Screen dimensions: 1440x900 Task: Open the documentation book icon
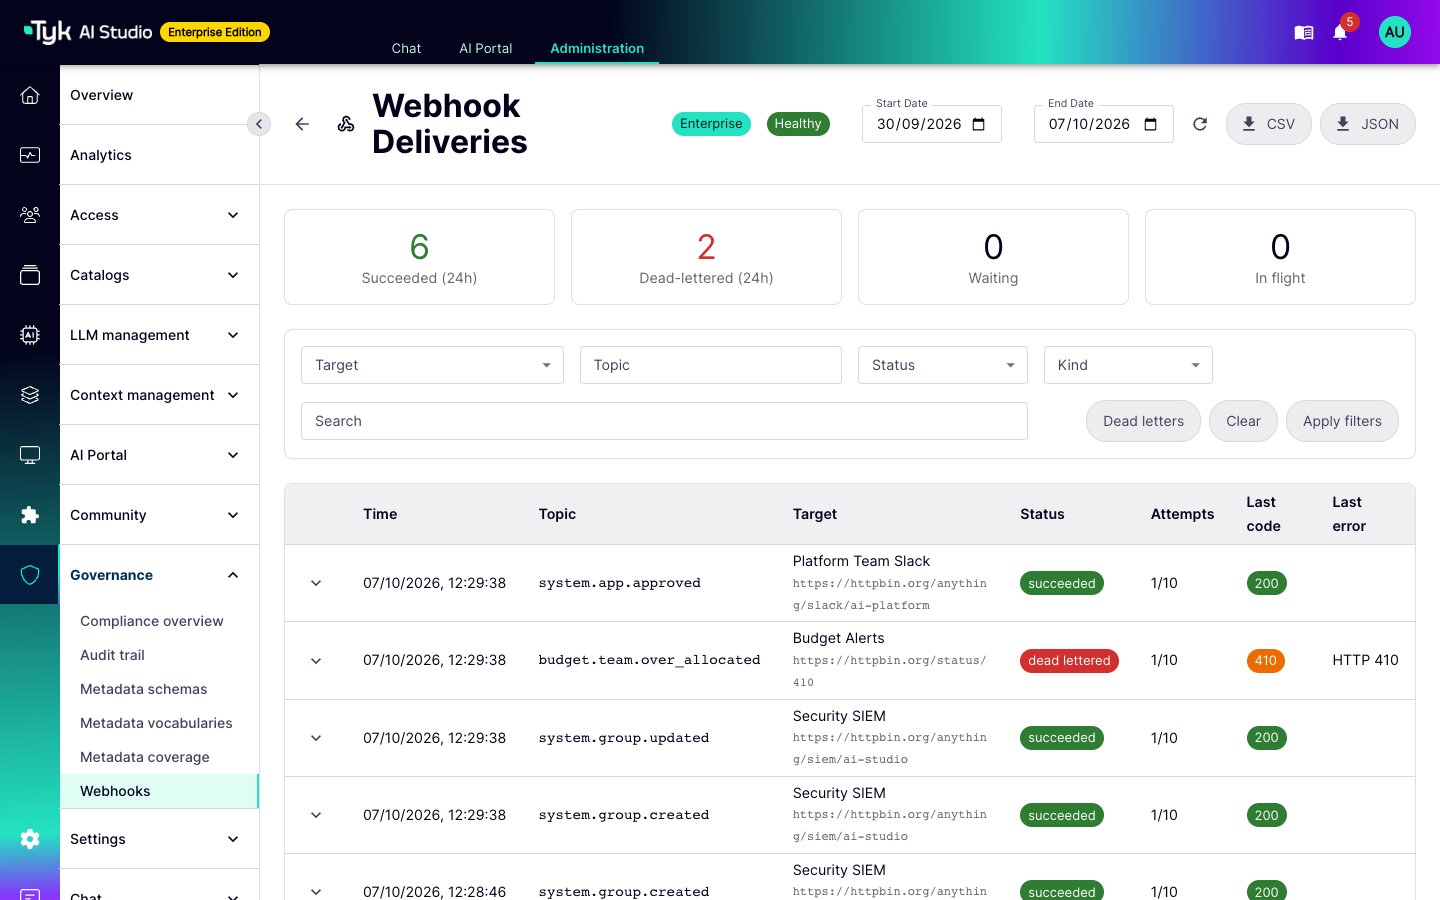click(1304, 33)
